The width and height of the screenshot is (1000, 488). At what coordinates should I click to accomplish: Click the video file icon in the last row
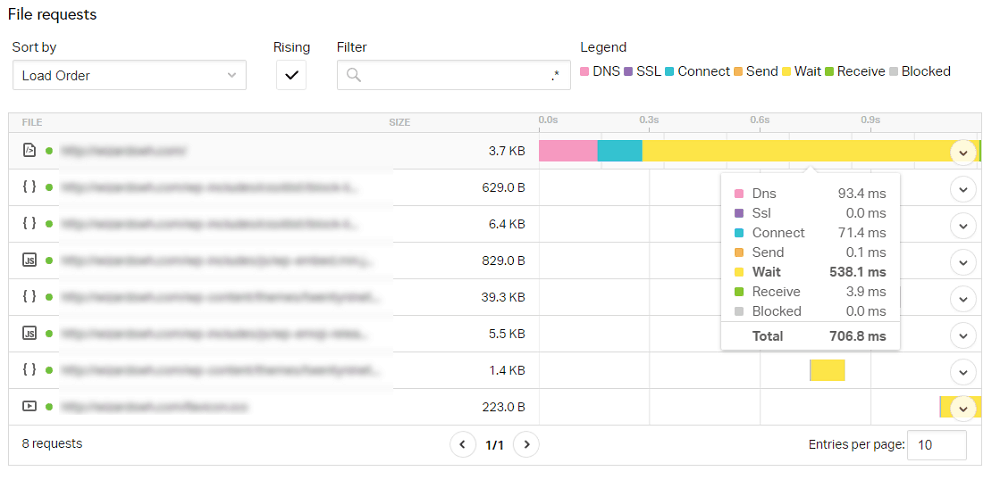tap(29, 406)
